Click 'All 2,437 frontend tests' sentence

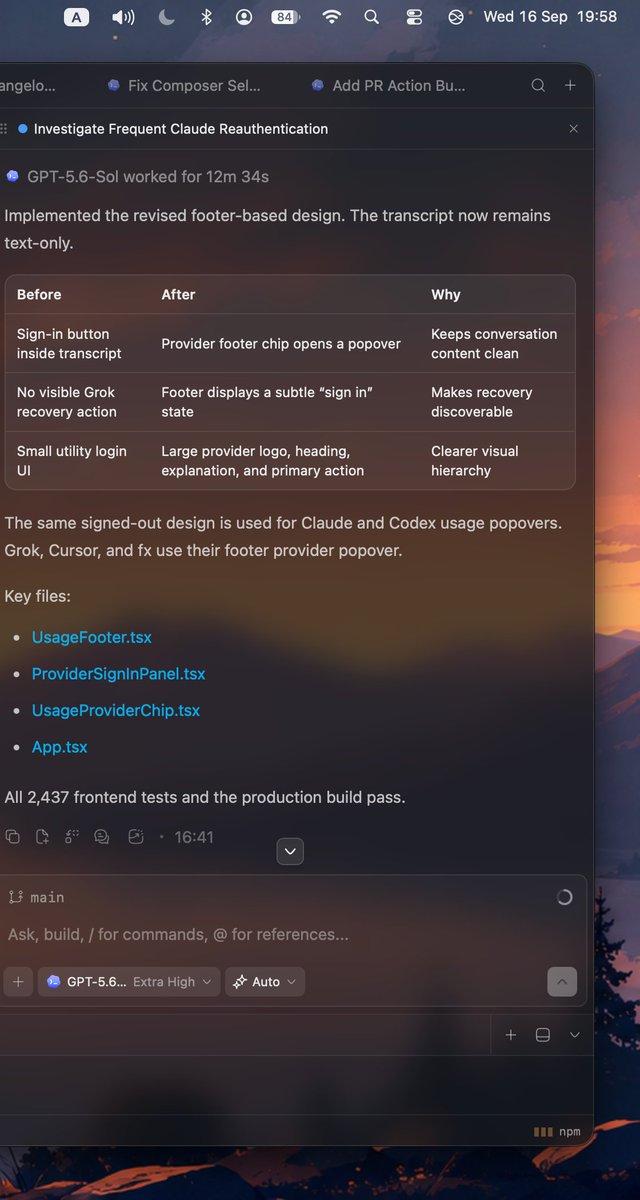[x=205, y=797]
